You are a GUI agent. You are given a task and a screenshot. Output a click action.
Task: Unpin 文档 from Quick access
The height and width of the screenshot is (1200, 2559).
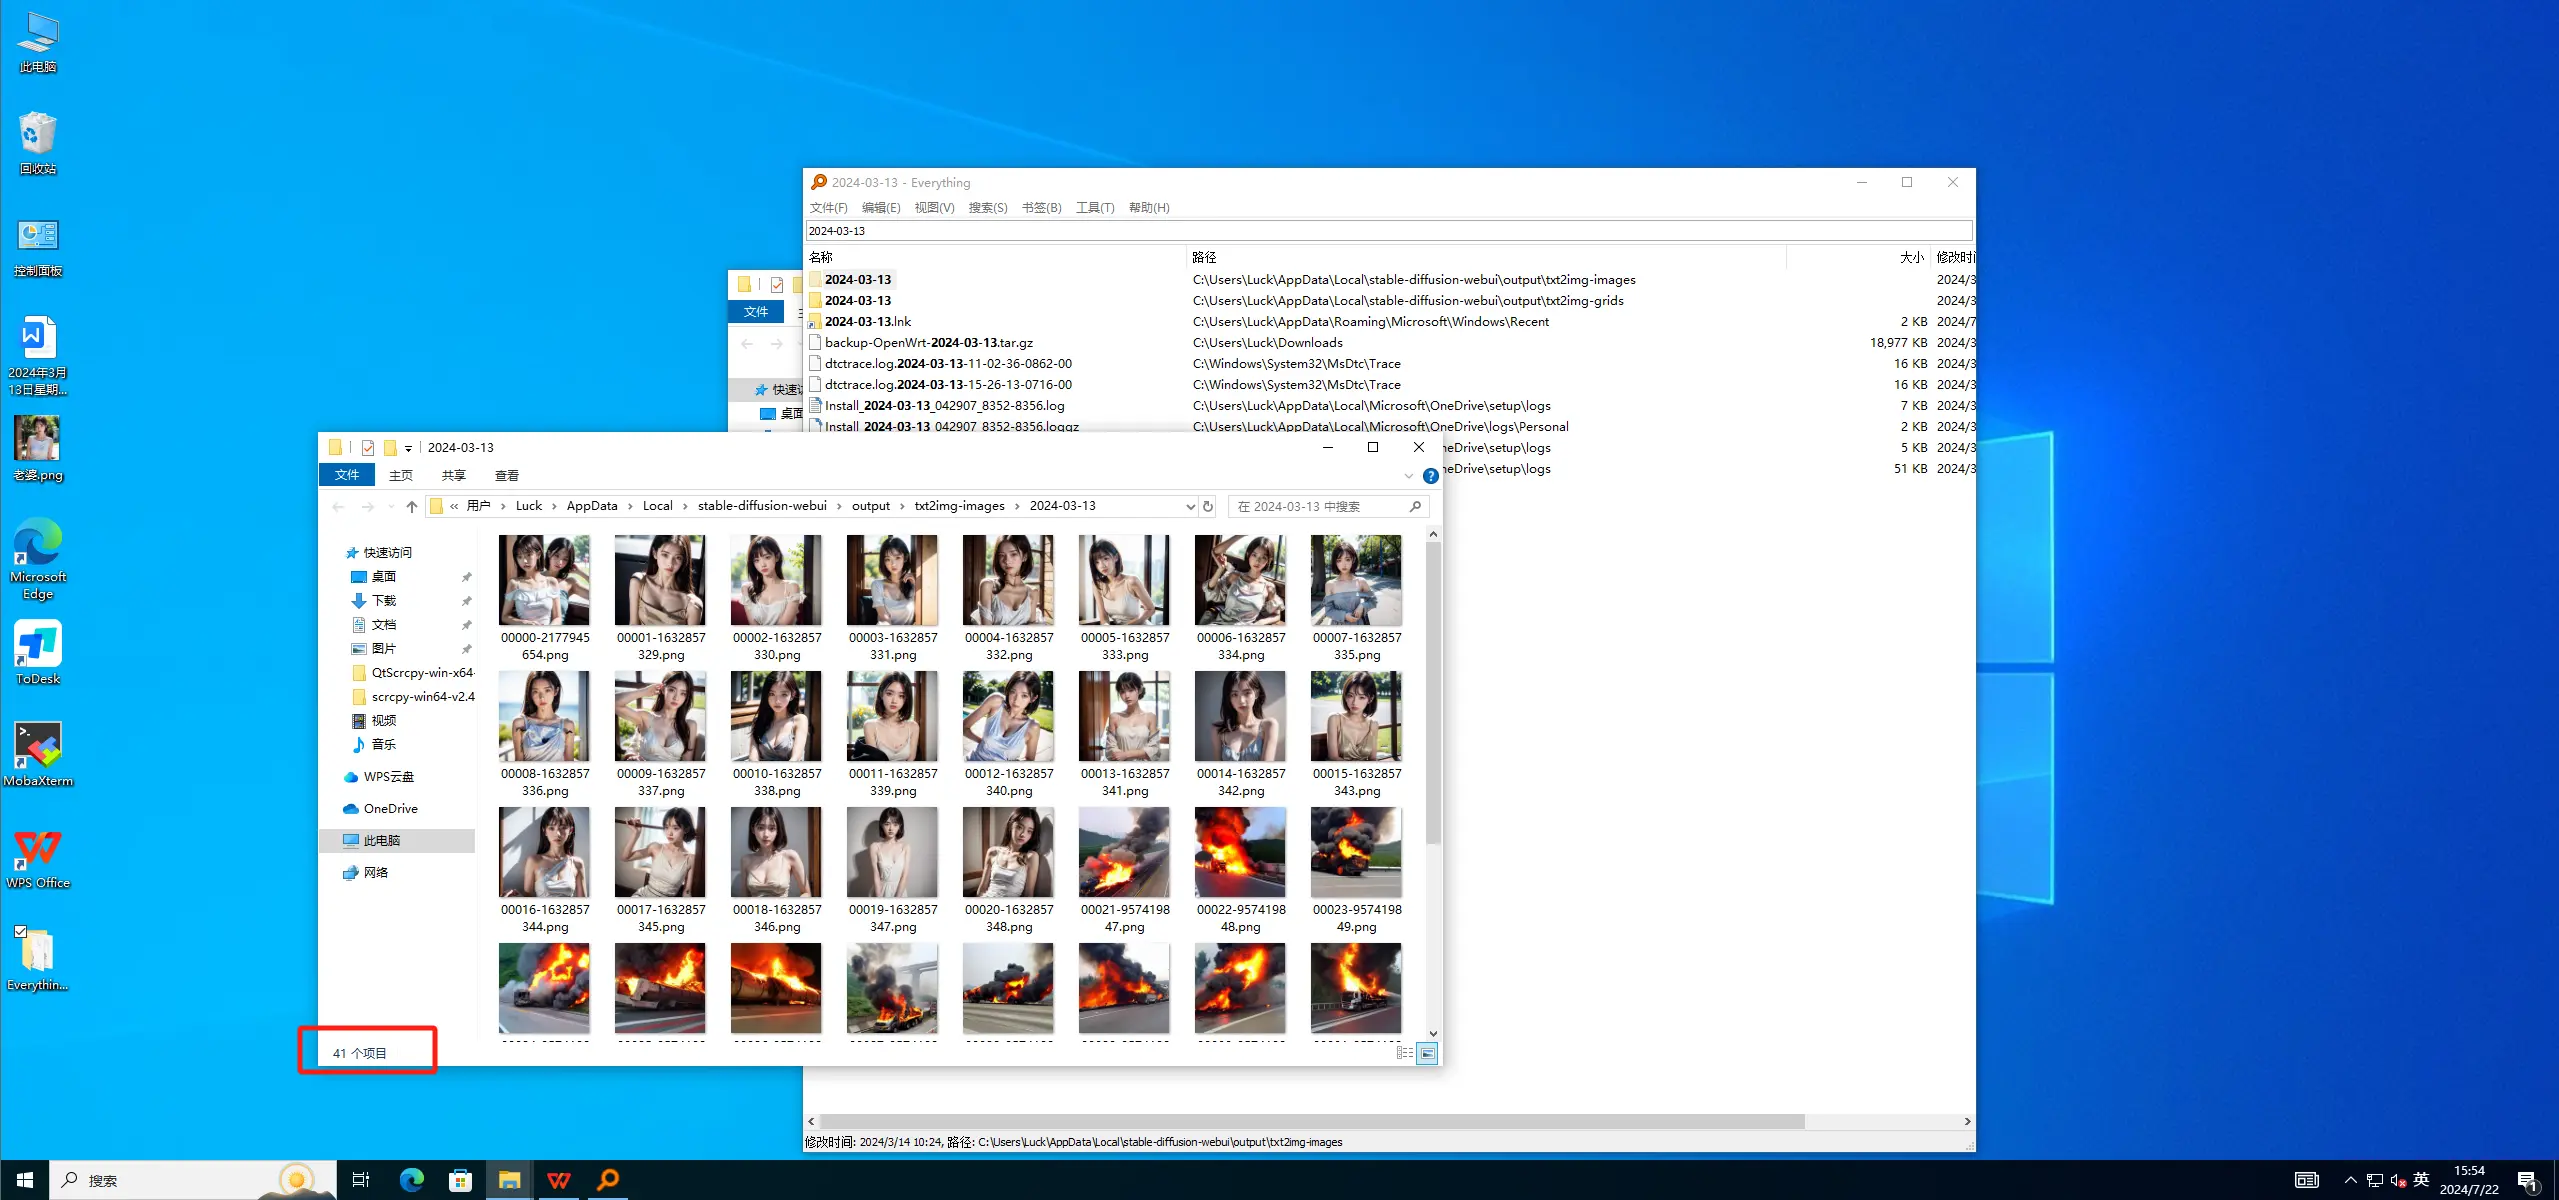click(466, 624)
